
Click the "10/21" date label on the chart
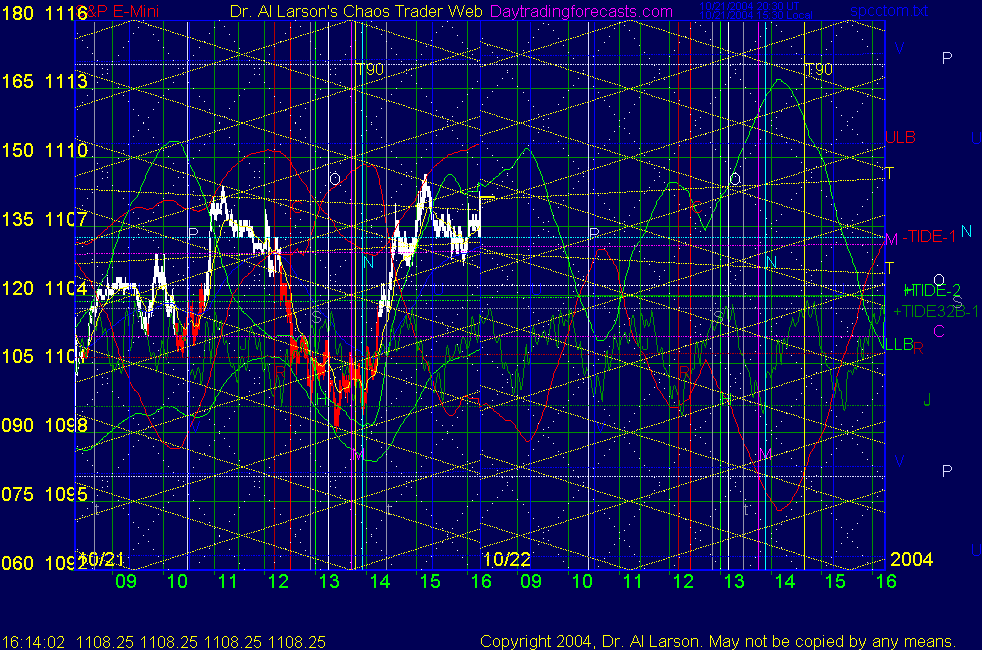coord(101,559)
